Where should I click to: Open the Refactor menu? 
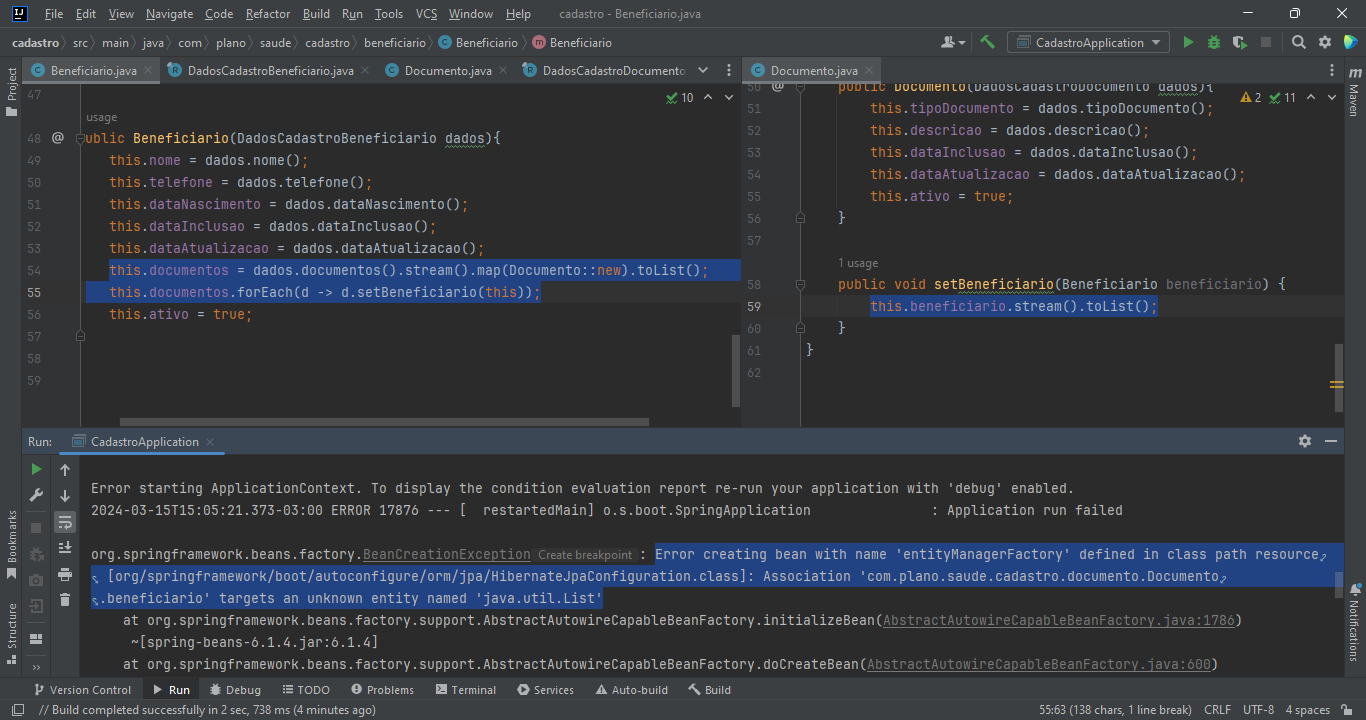click(267, 14)
